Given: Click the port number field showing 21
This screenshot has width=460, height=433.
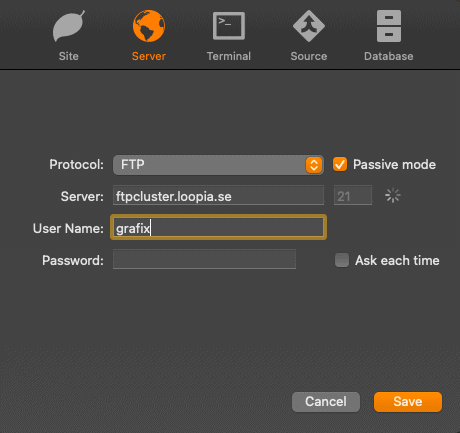Looking at the screenshot, I should [x=353, y=195].
